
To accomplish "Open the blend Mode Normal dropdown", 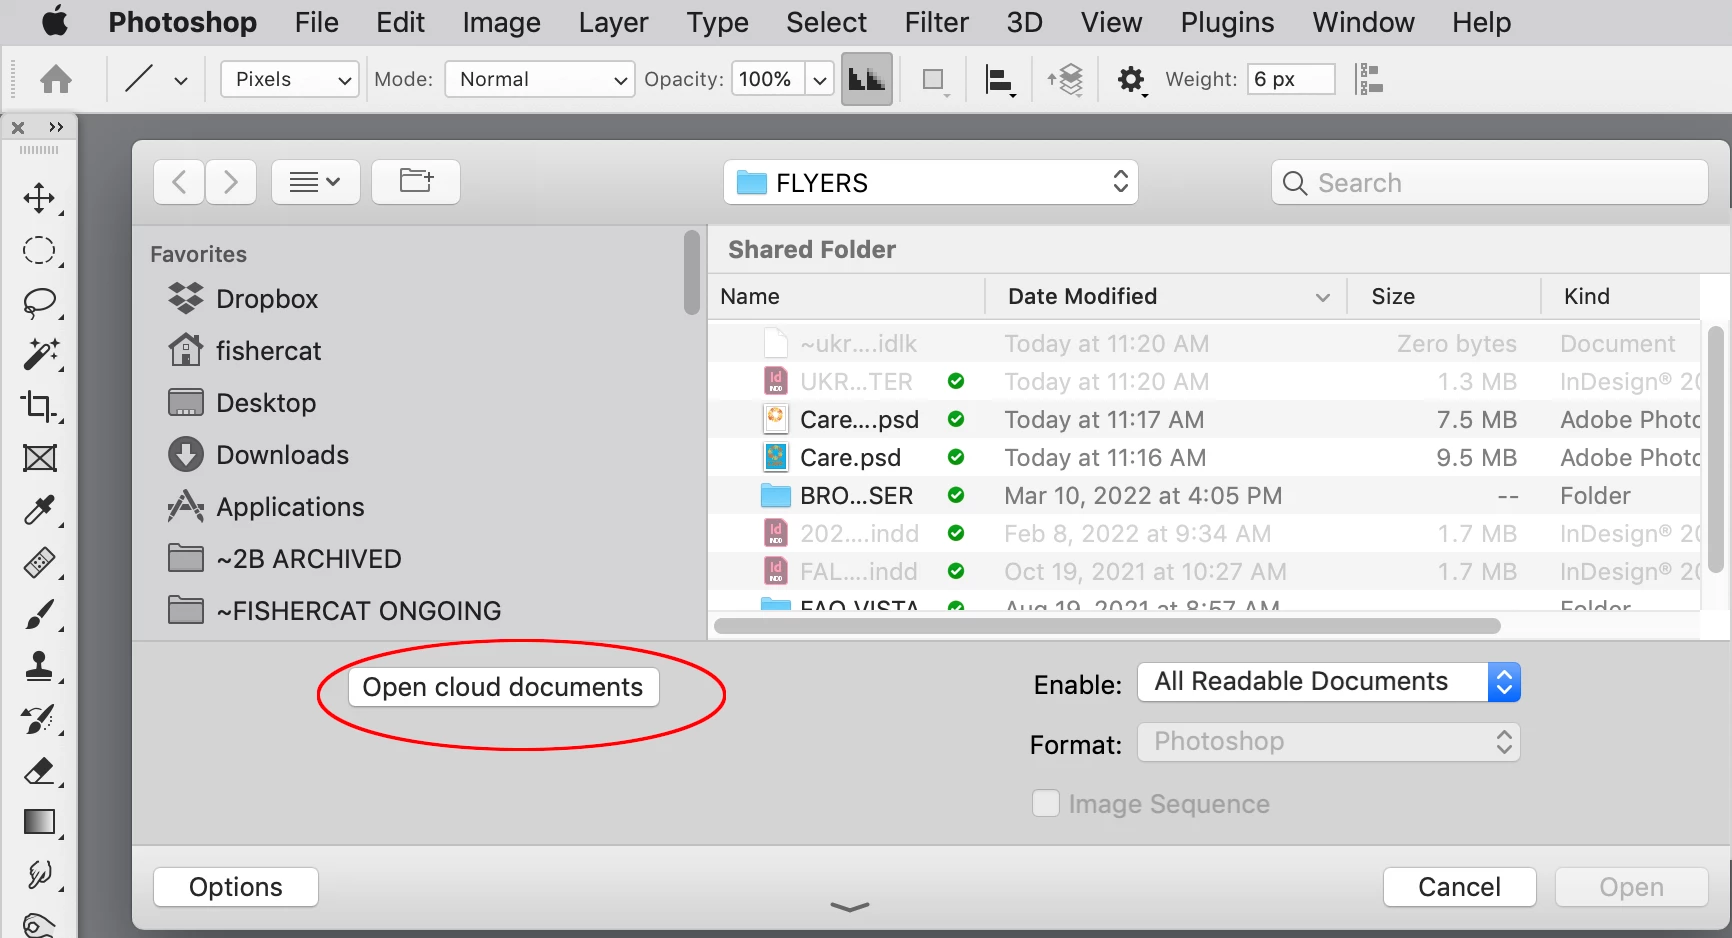I will (540, 79).
